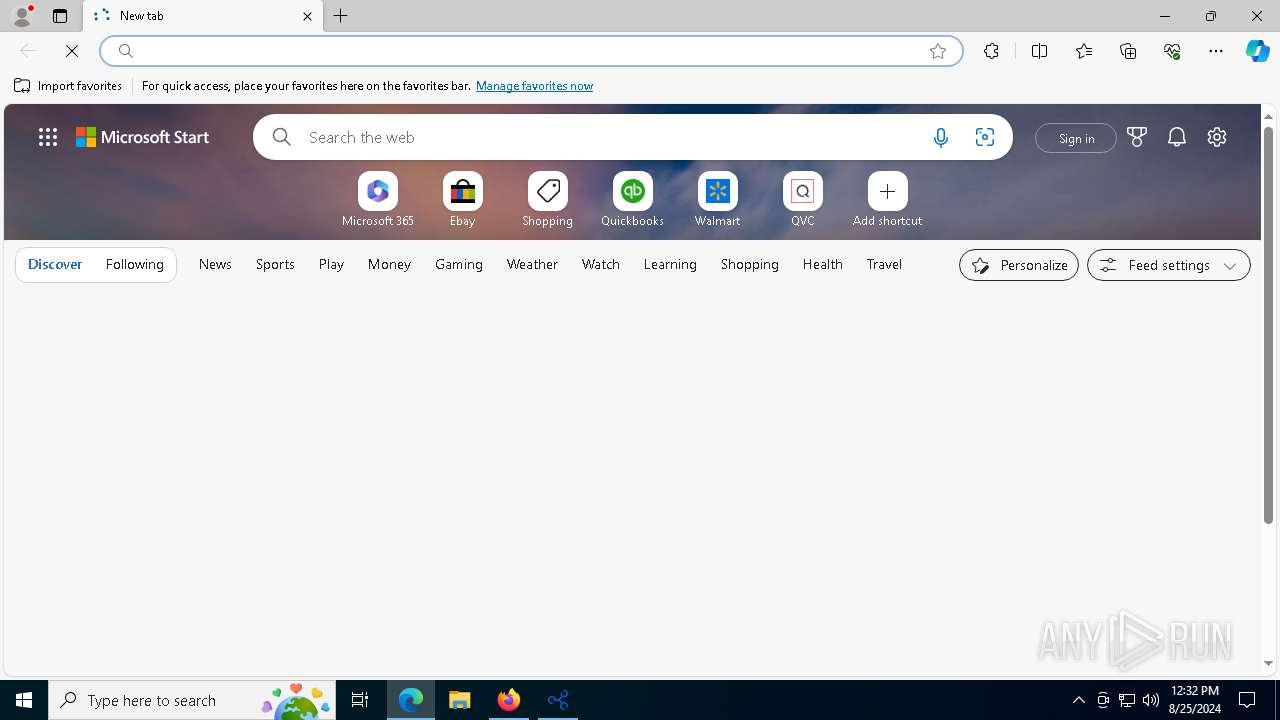Screen dimensions: 1280x720
Task: Open notifications bell
Action: pos(1177,137)
